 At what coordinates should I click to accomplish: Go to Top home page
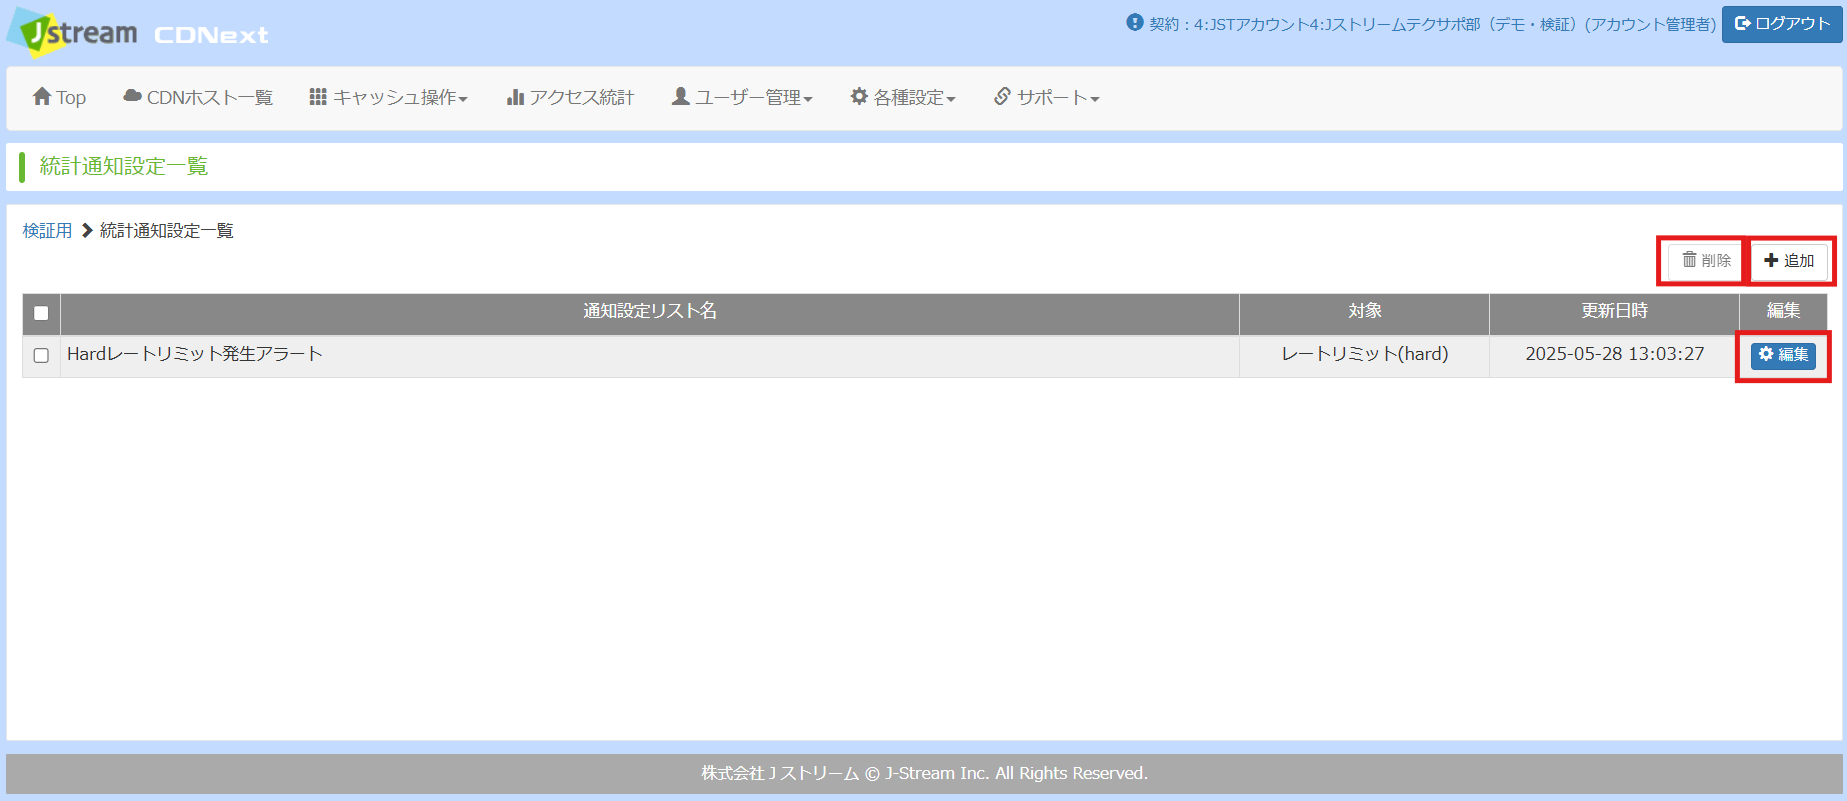coord(59,97)
